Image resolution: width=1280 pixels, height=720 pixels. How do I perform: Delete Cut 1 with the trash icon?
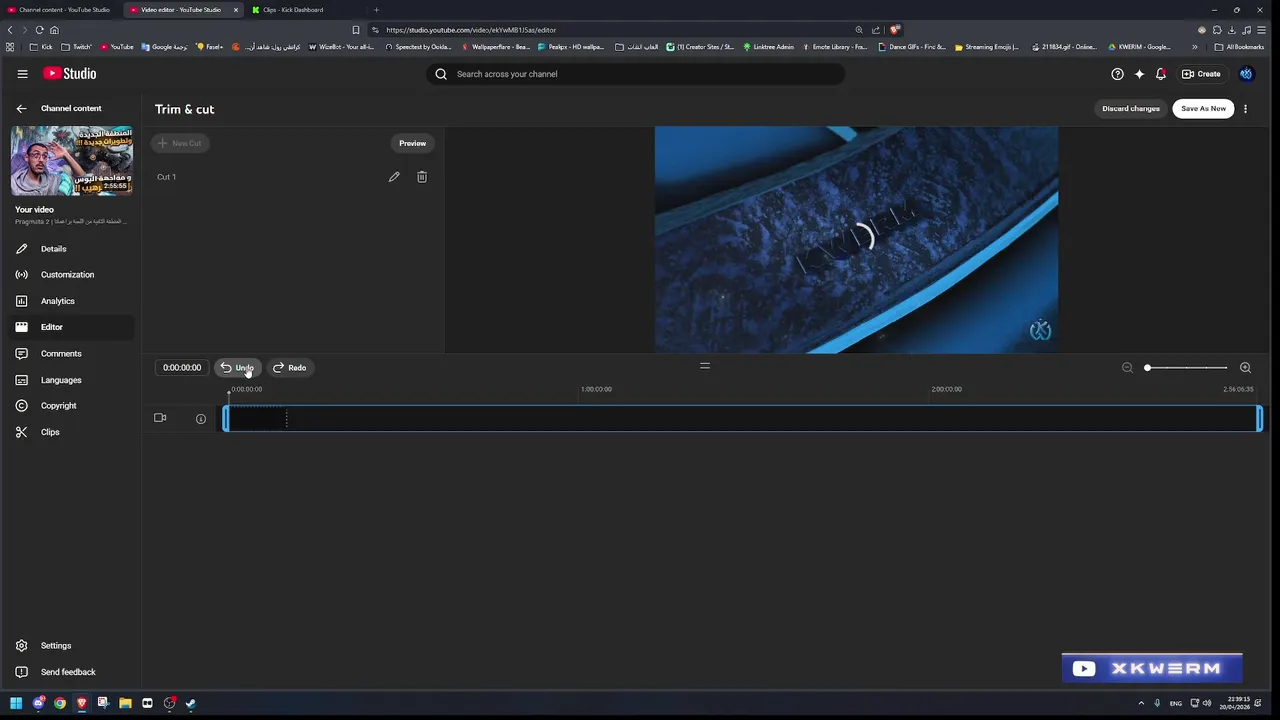tap(422, 177)
